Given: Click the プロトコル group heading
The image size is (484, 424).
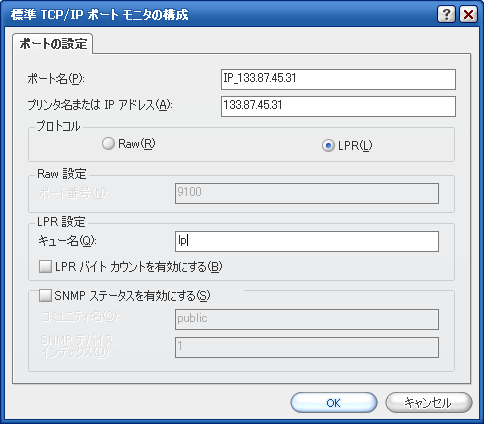Looking at the screenshot, I should pos(58,126).
